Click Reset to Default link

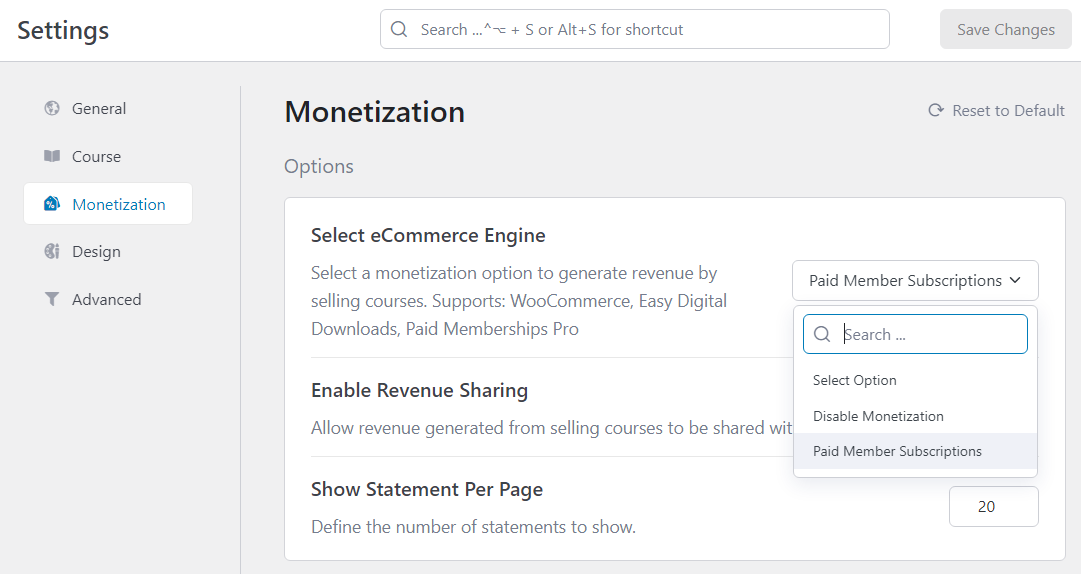996,110
